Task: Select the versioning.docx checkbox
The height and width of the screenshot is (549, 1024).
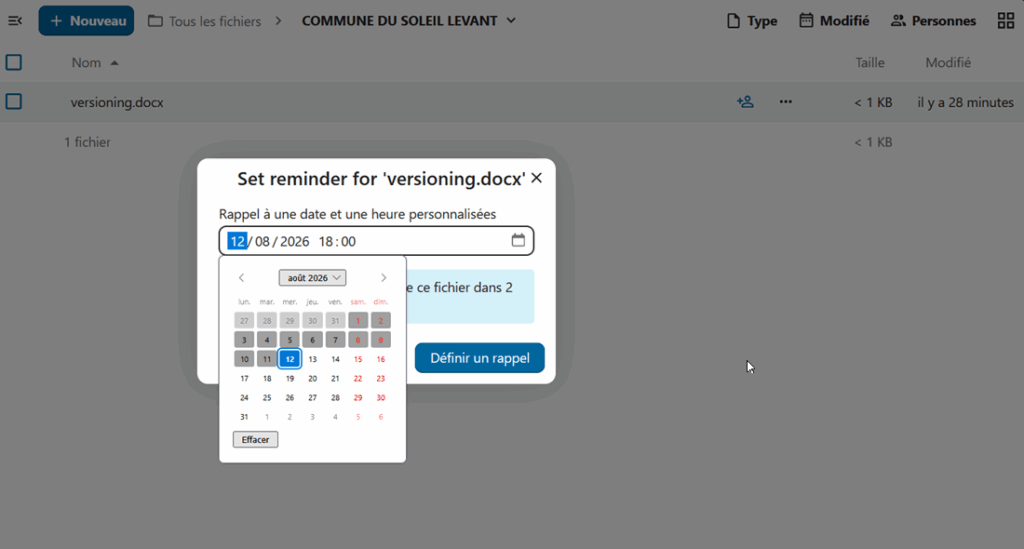Action: pos(14,102)
